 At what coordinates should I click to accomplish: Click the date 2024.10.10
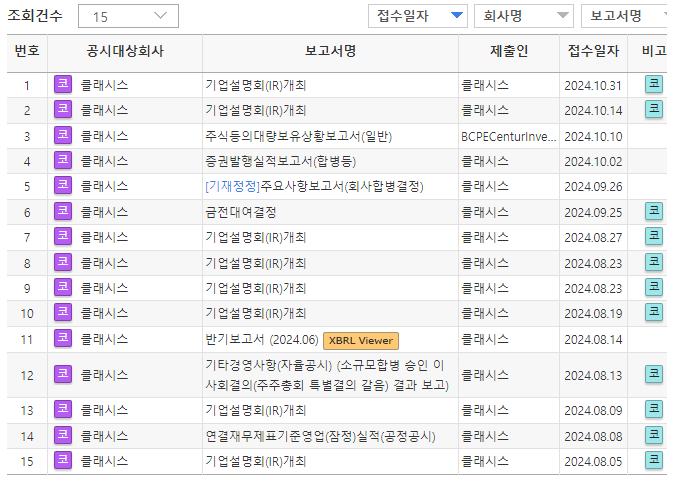click(593, 137)
